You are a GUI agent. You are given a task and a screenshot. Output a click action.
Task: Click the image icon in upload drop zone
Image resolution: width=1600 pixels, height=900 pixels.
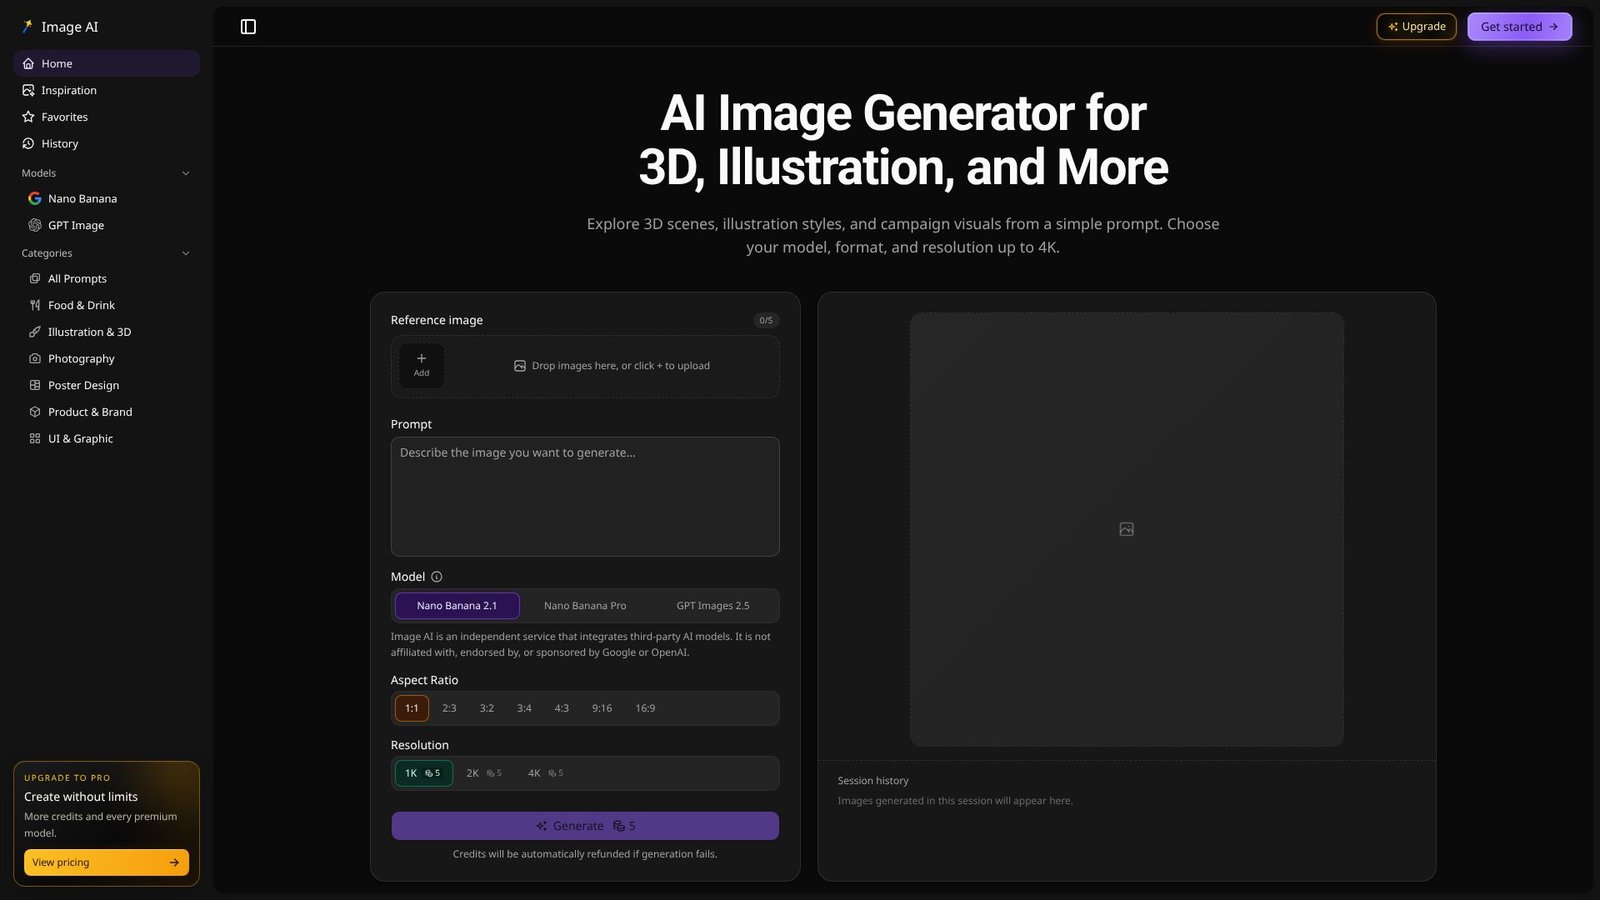click(x=520, y=366)
